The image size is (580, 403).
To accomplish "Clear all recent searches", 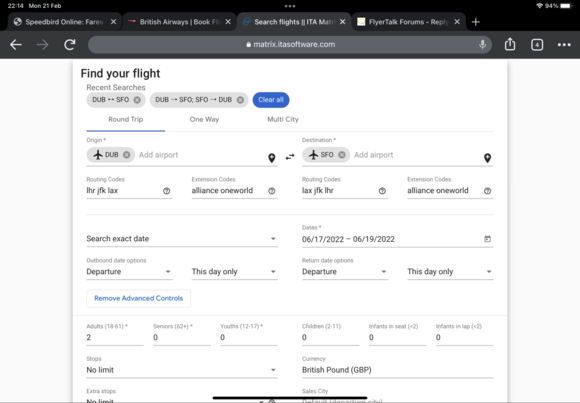I will pos(271,100).
